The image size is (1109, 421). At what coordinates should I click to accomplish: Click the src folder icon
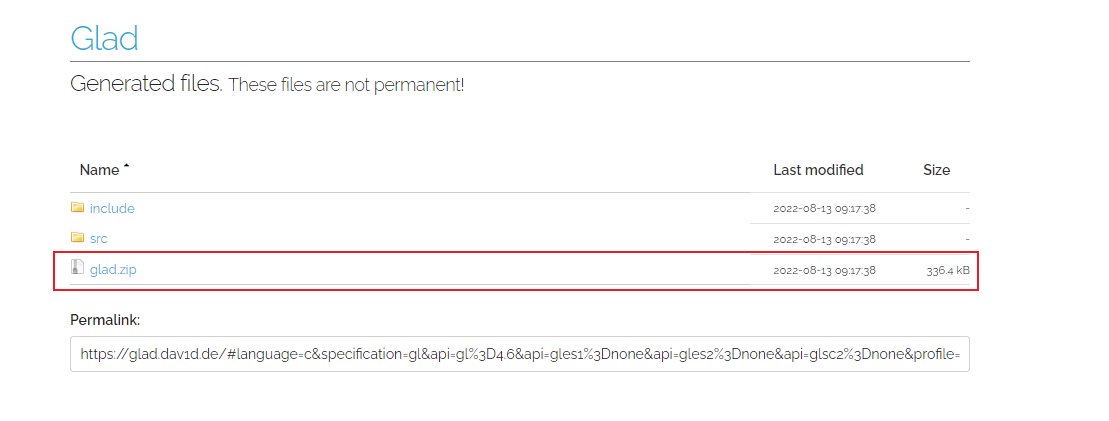coord(77,238)
